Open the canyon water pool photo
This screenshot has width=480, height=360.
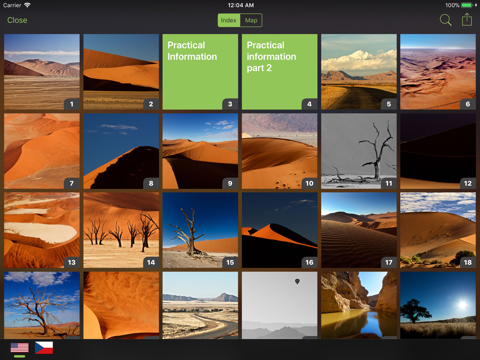point(359,305)
